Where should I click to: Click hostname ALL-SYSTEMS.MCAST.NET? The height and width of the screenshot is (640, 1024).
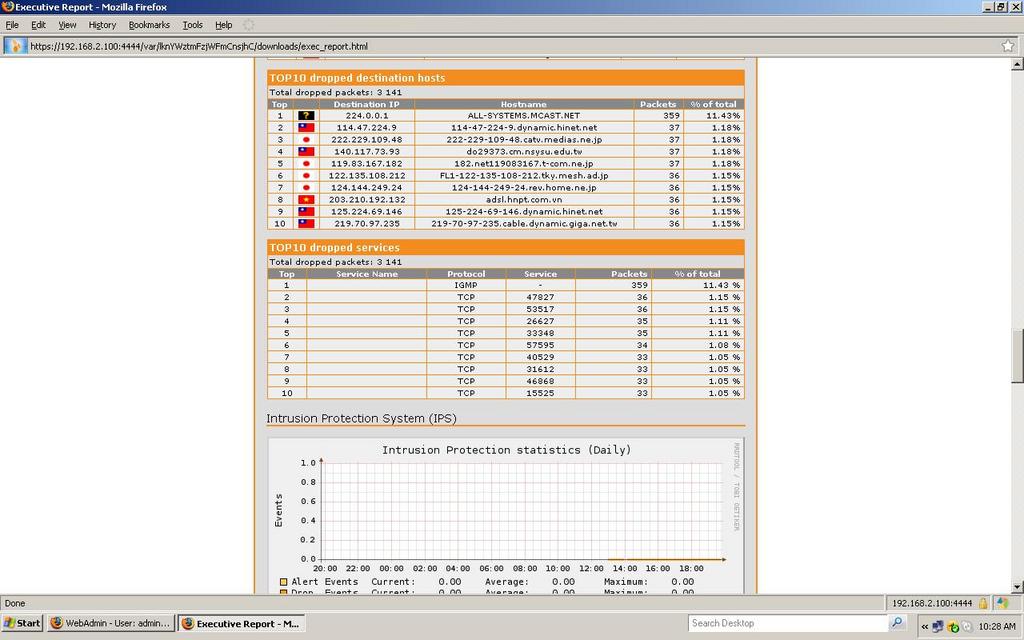click(524, 116)
